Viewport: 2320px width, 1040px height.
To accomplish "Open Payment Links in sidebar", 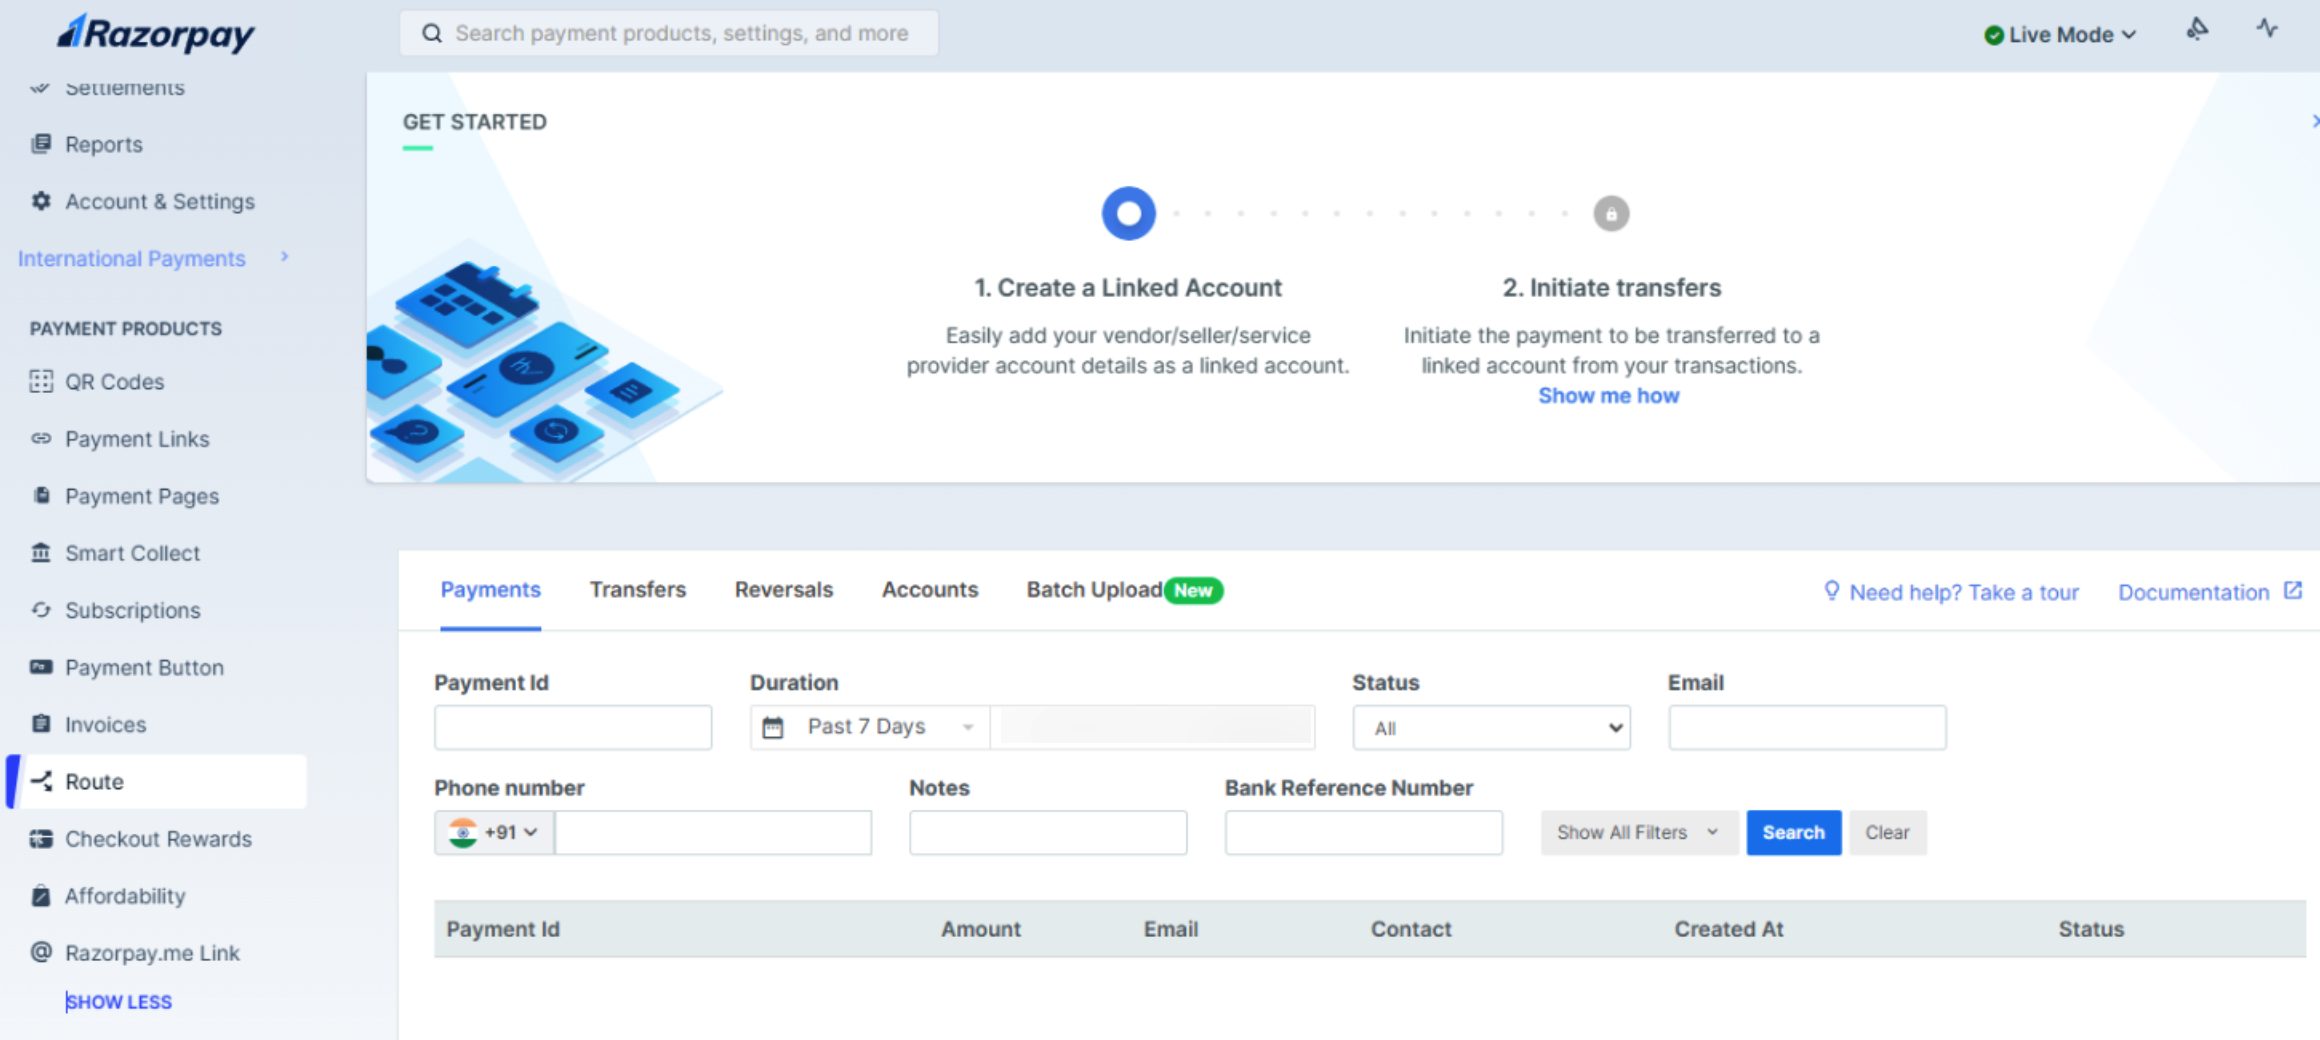I will tap(137, 439).
